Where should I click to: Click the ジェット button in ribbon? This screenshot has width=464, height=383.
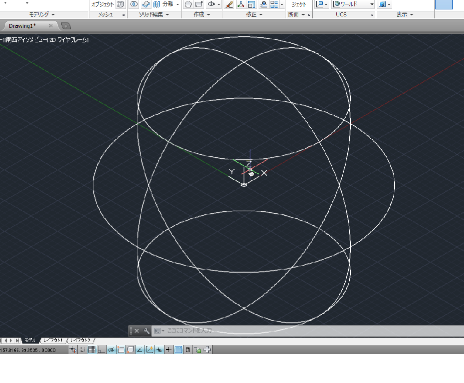299,4
